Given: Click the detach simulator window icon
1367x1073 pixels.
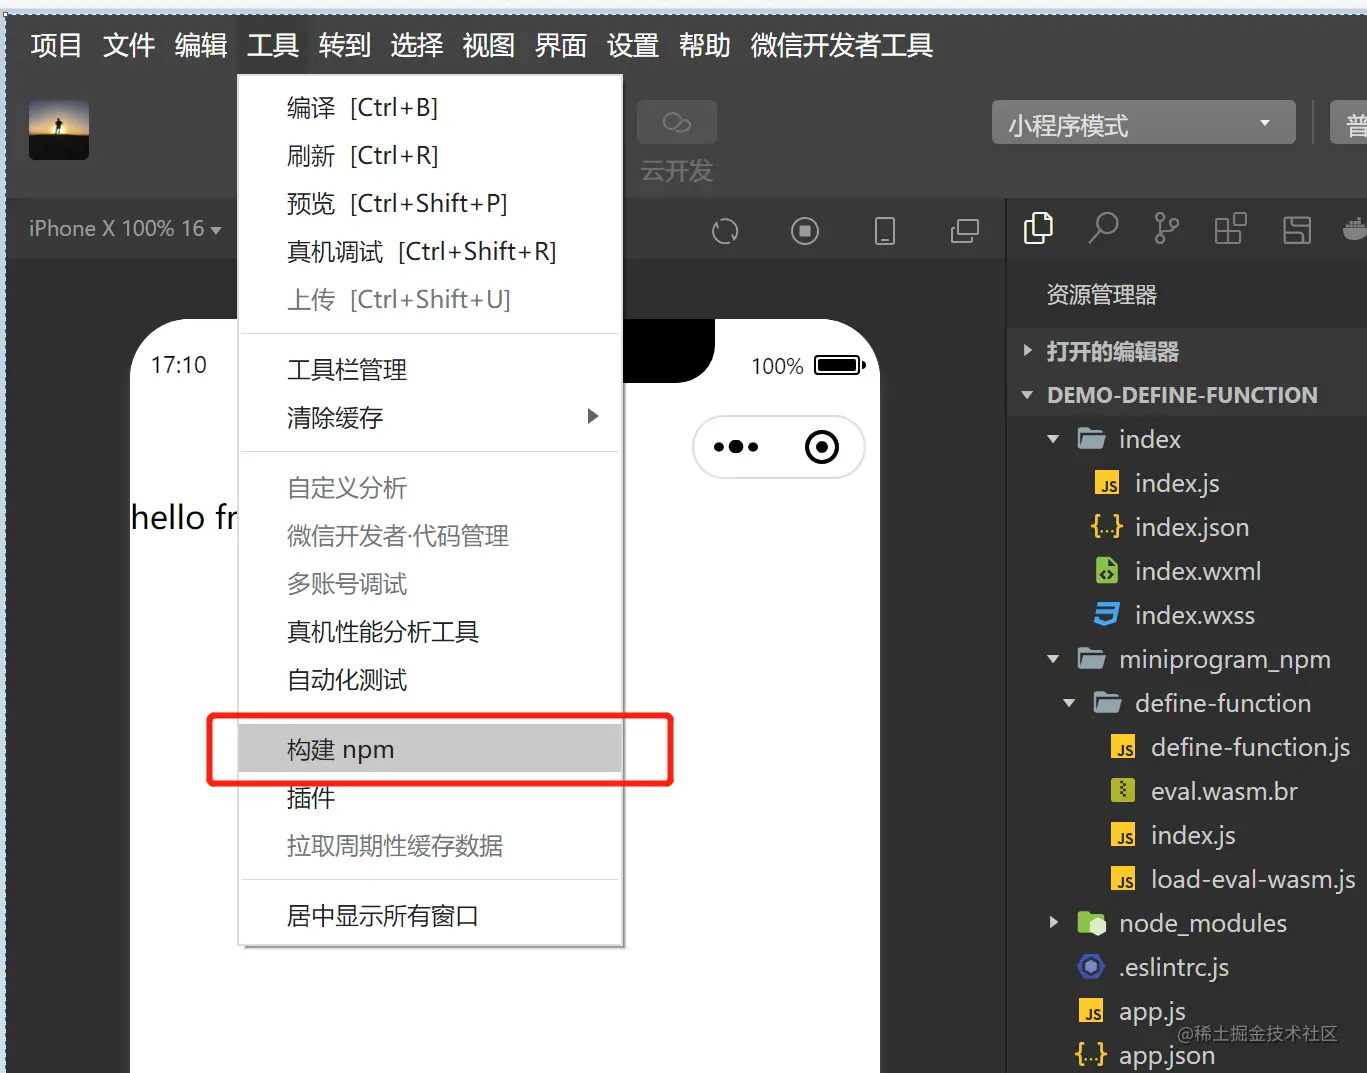Looking at the screenshot, I should (x=965, y=231).
